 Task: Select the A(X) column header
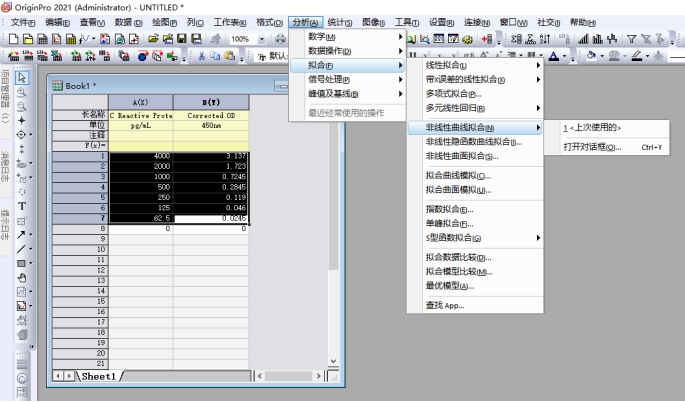point(140,102)
